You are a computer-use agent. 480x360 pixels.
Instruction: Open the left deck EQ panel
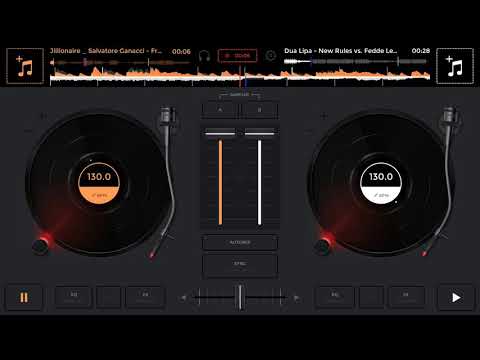click(73, 297)
